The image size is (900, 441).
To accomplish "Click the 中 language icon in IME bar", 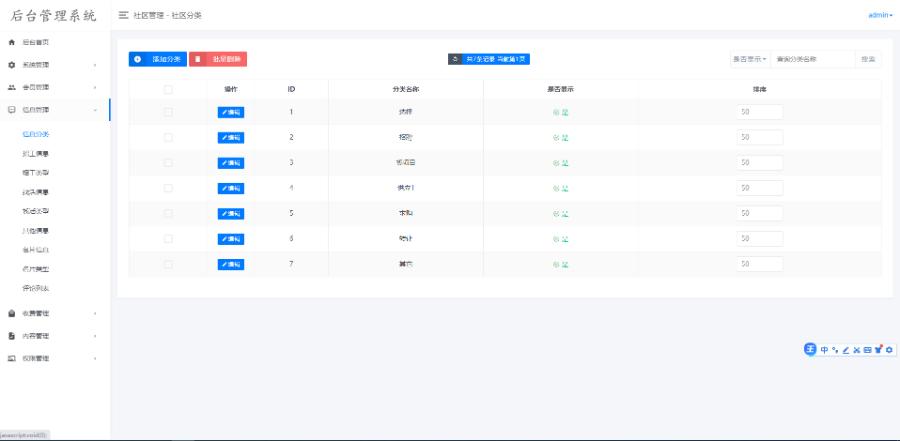I will point(824,349).
